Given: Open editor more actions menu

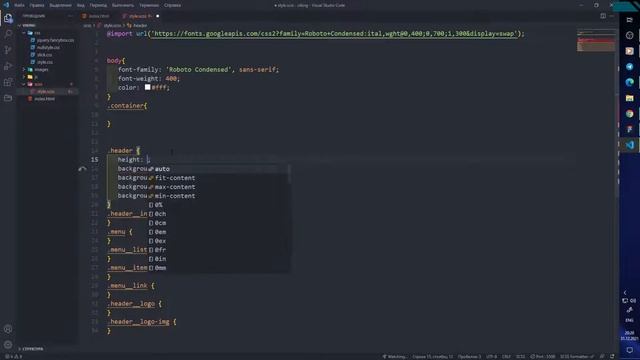Looking at the screenshot, I should pos(612,16).
